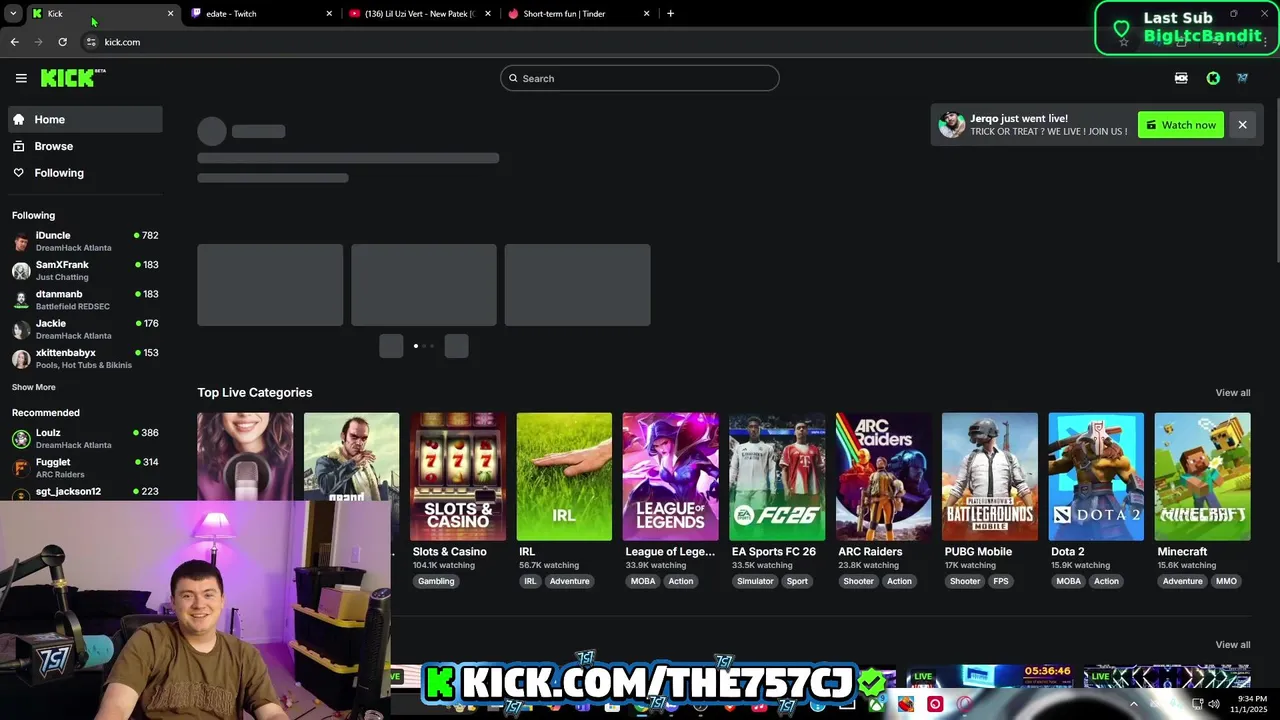Open recommended channel Loulz
The height and width of the screenshot is (720, 1280).
pos(85,438)
